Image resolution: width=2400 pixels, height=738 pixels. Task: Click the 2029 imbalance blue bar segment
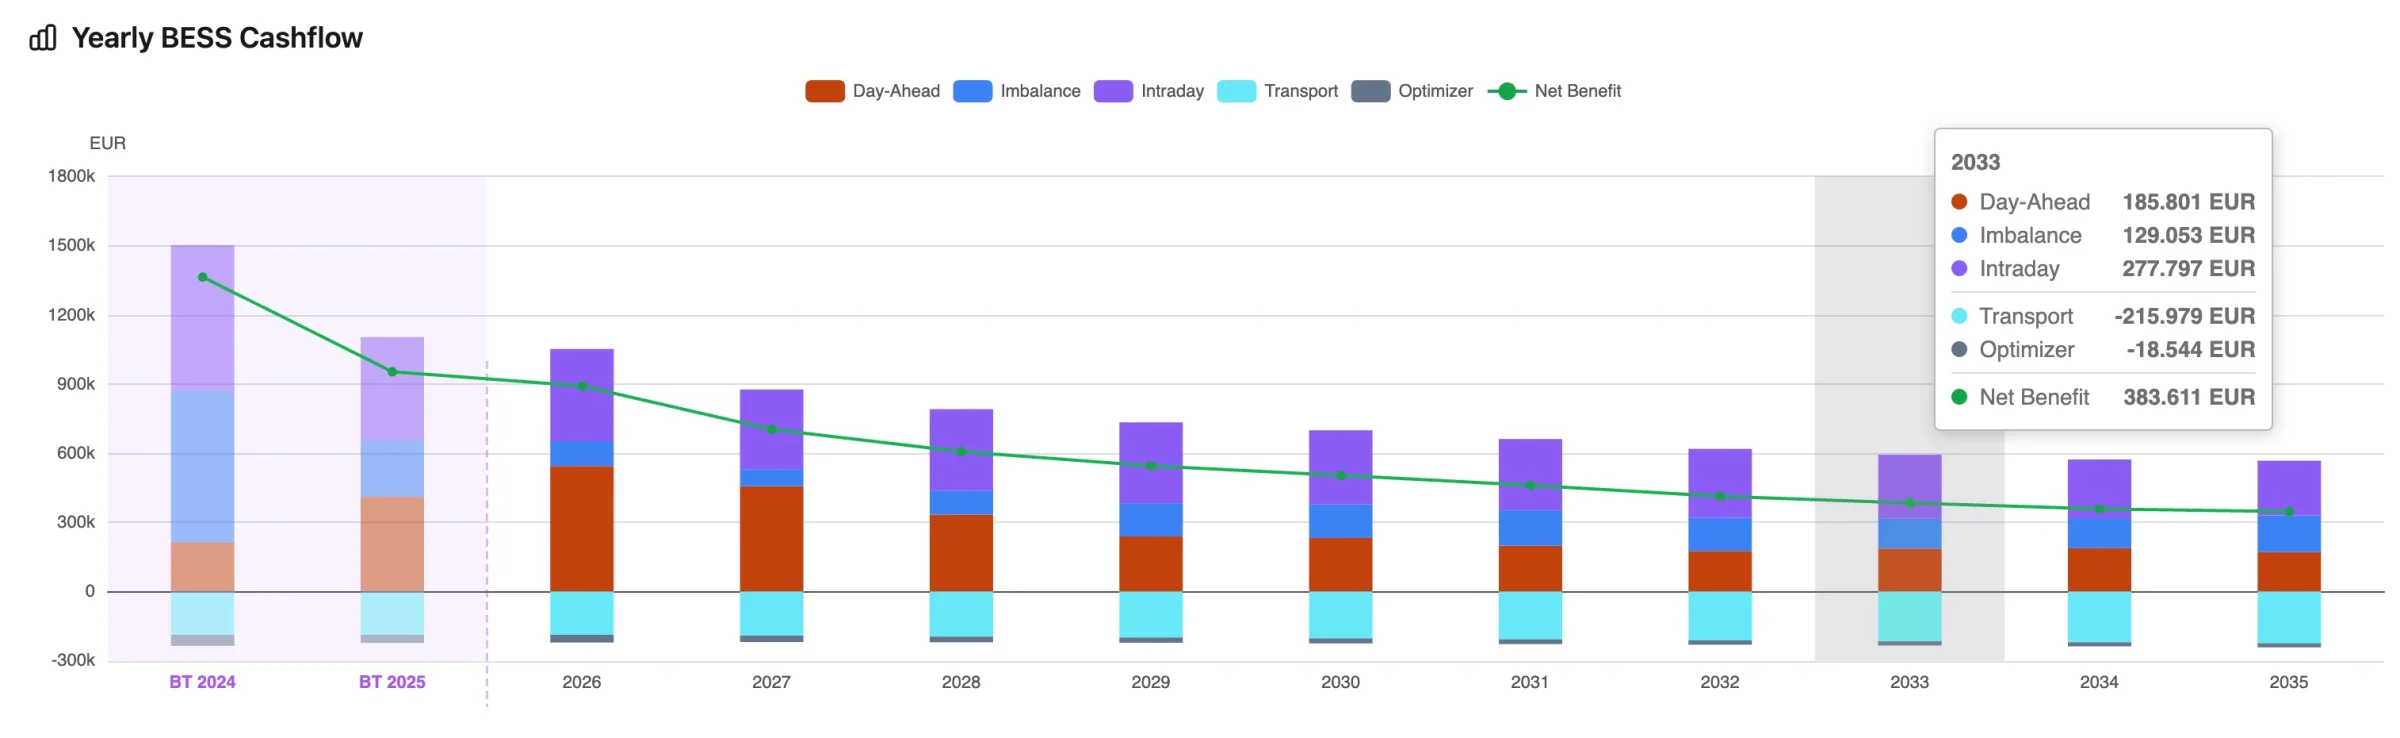(1151, 520)
